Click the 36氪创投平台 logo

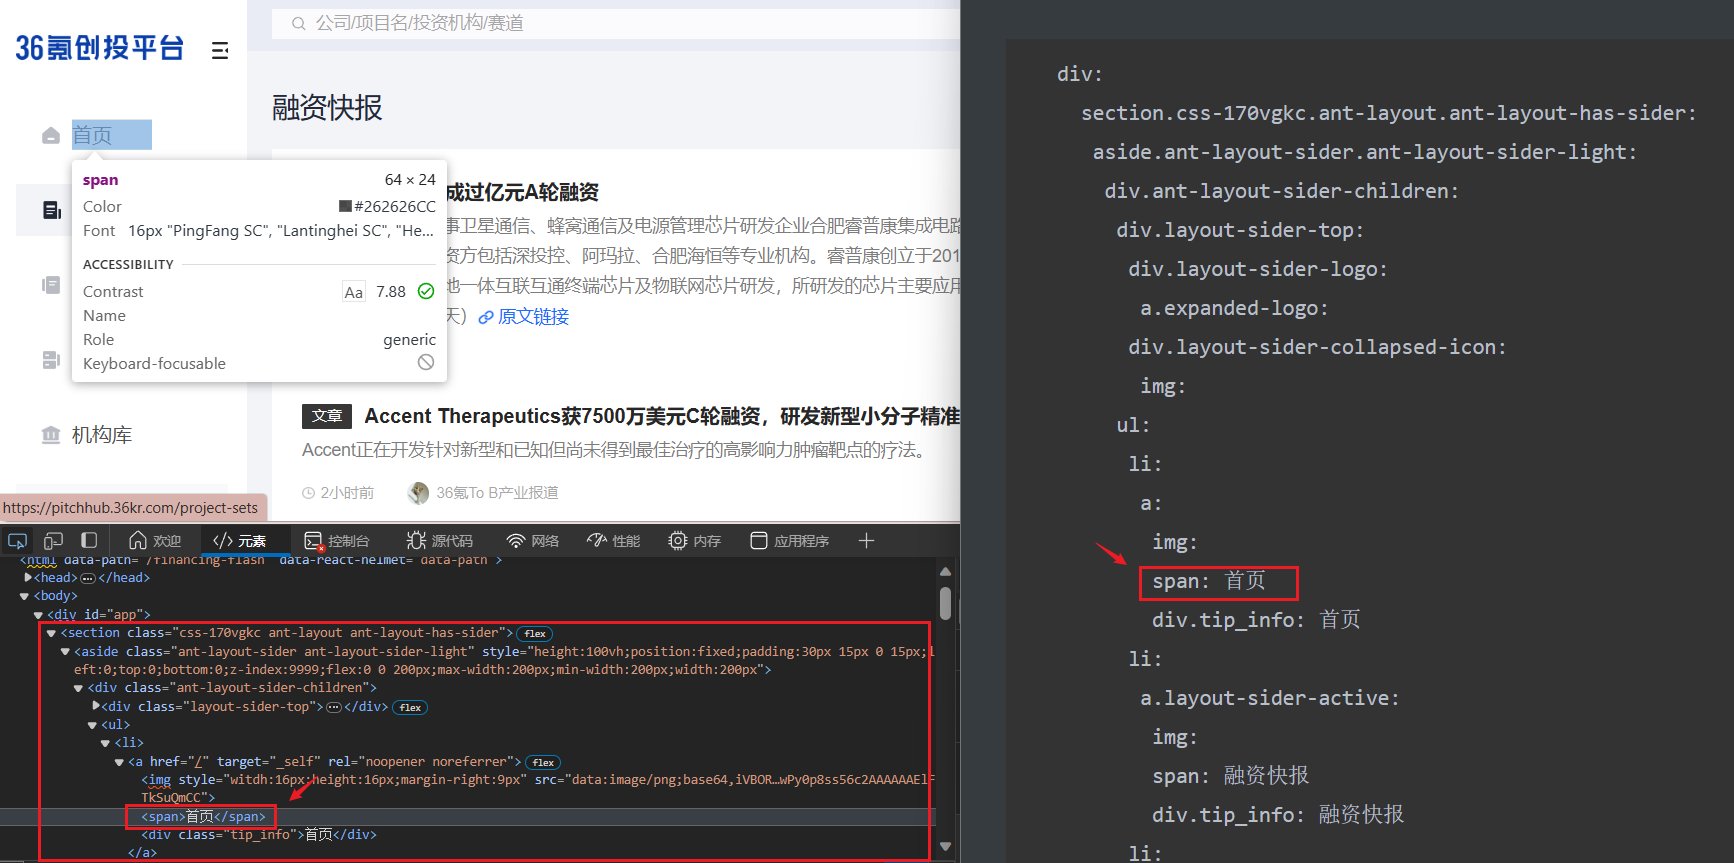[100, 48]
